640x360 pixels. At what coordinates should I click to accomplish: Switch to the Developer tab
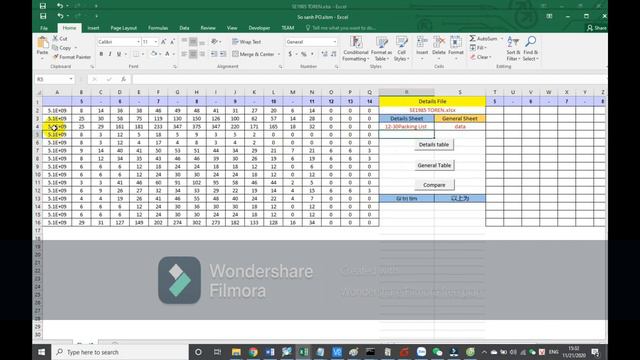coord(259,28)
